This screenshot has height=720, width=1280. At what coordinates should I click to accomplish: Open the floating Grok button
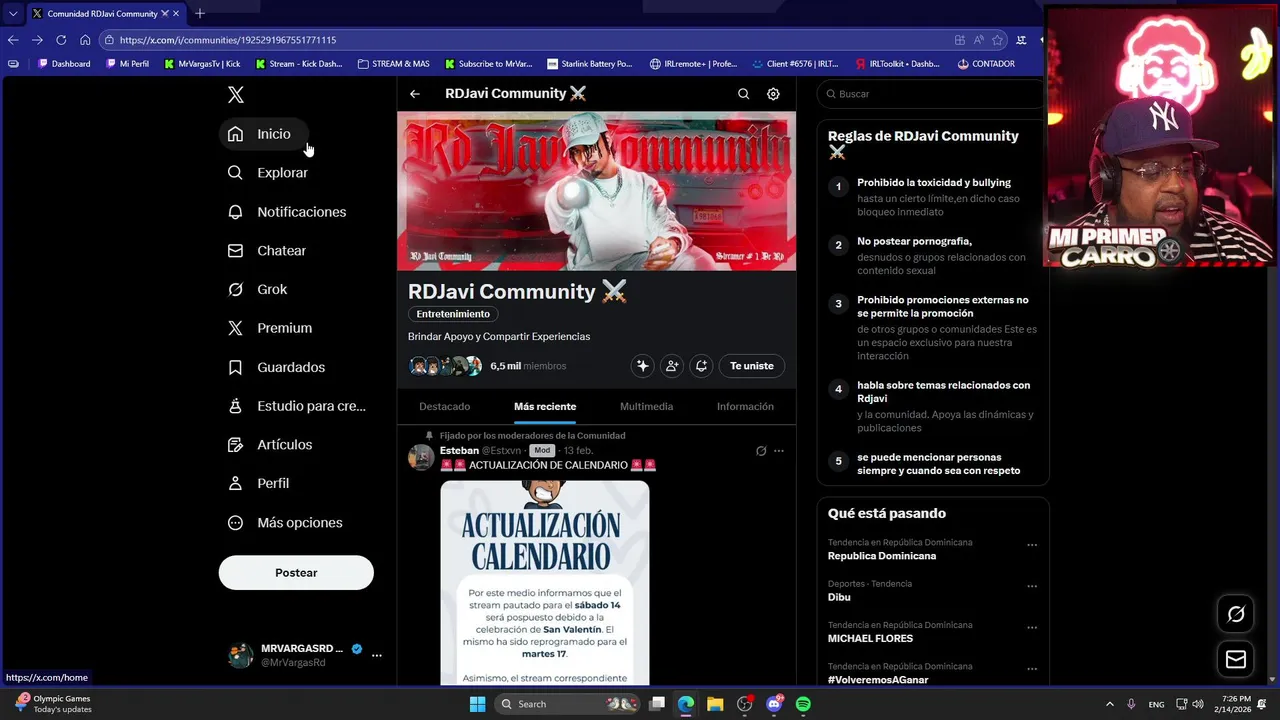tap(1236, 614)
